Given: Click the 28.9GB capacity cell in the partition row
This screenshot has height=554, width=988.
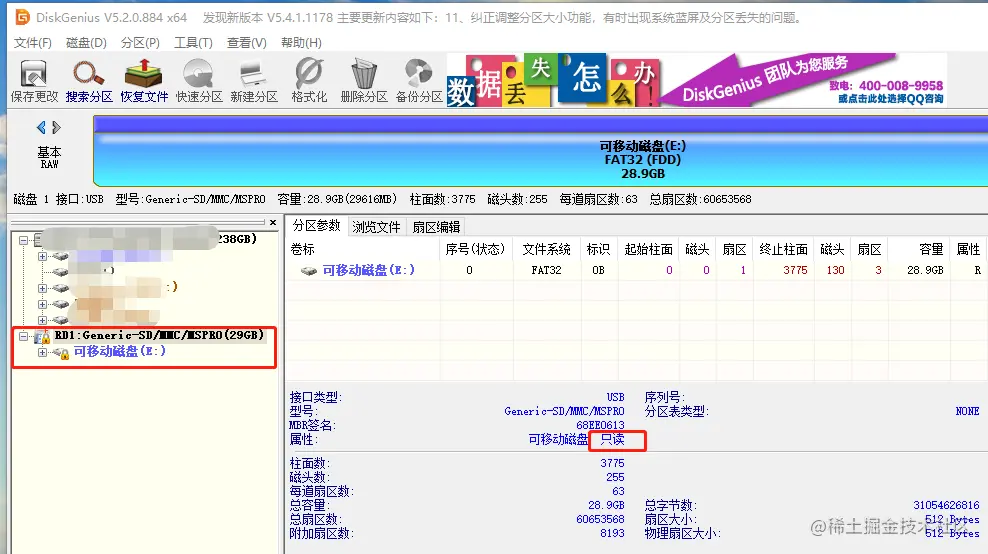Looking at the screenshot, I should 925,270.
